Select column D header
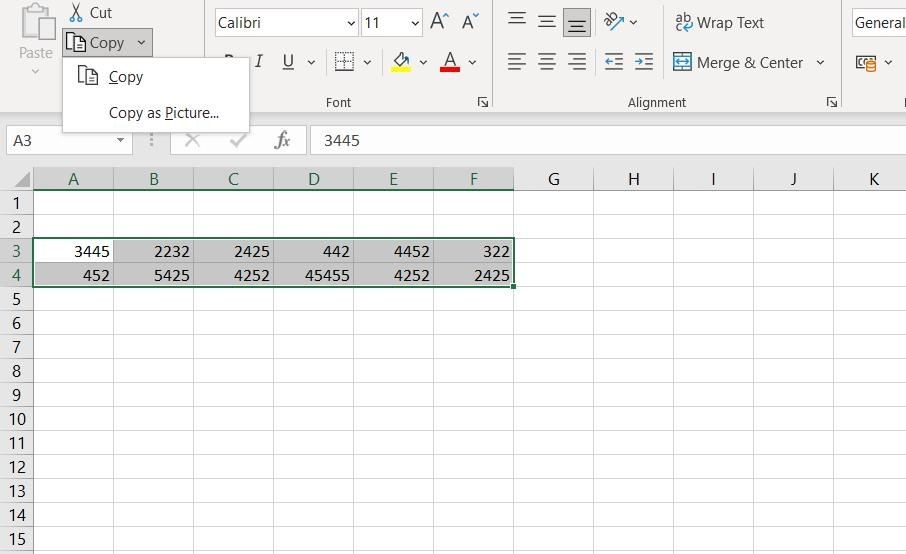 coord(313,179)
